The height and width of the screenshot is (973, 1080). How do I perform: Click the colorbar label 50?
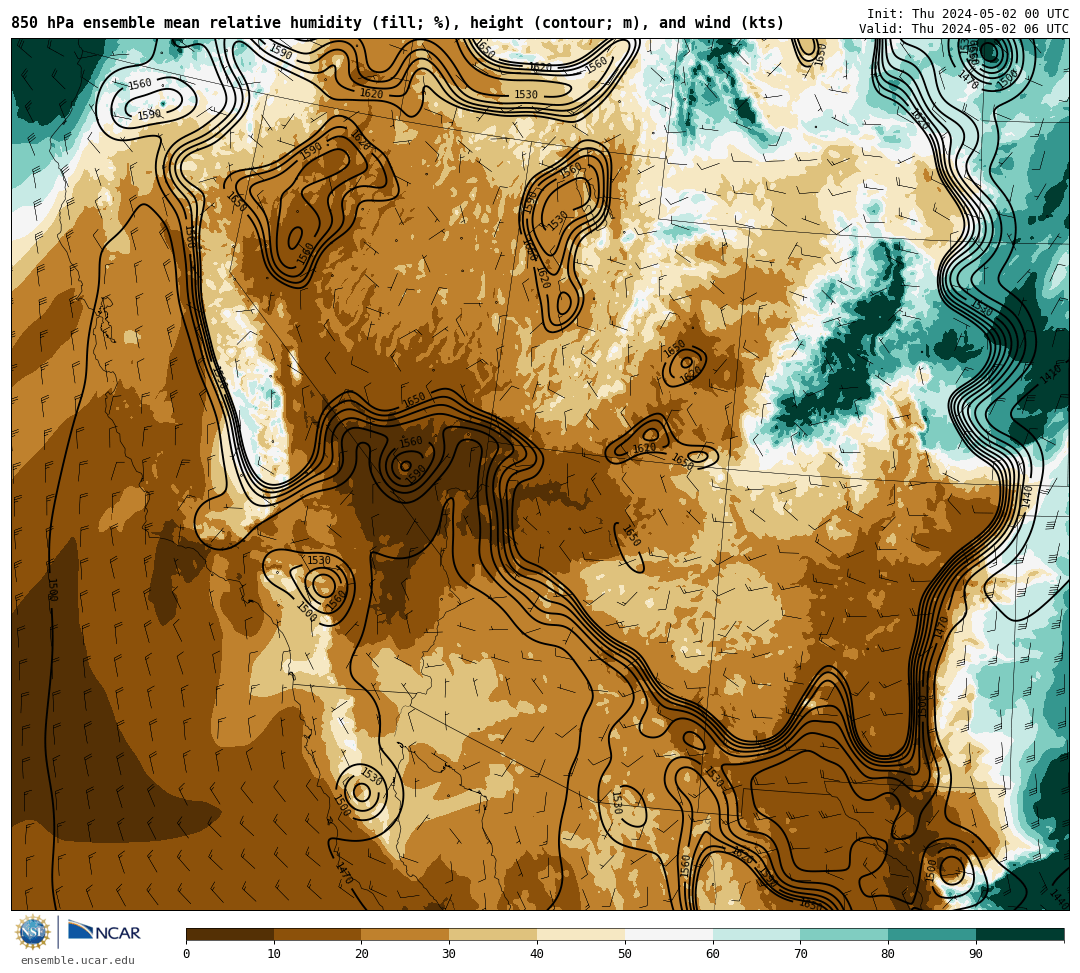tap(625, 954)
